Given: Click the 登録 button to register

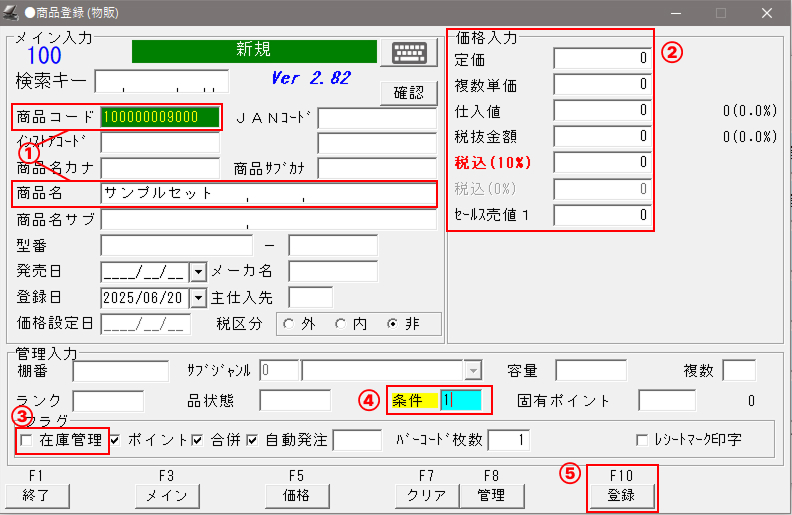Looking at the screenshot, I should [x=621, y=495].
